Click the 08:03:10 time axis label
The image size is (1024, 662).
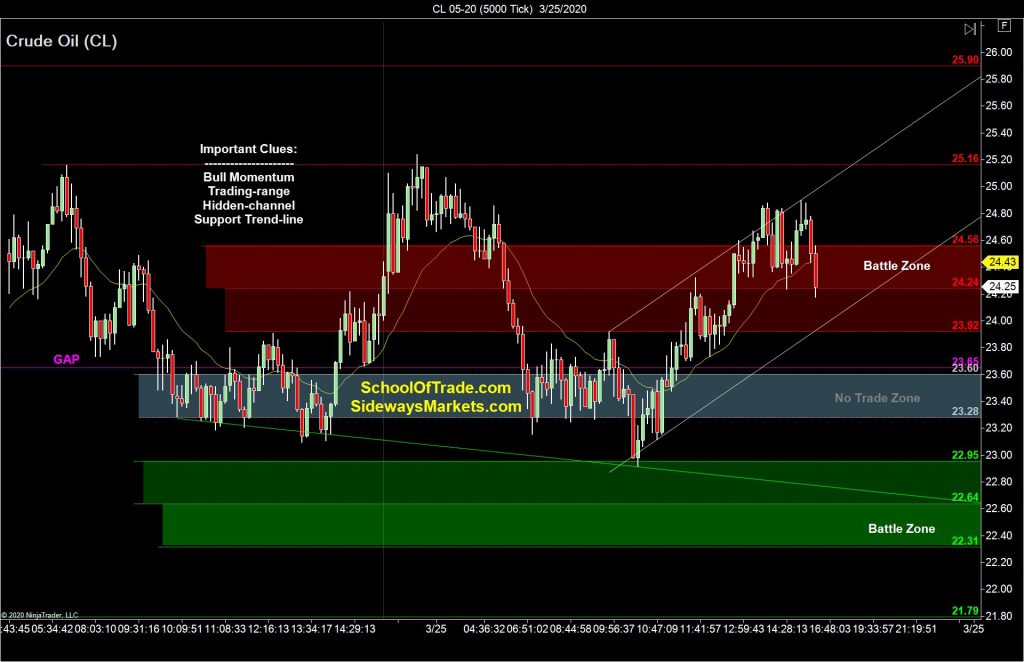pyautogui.click(x=95, y=629)
